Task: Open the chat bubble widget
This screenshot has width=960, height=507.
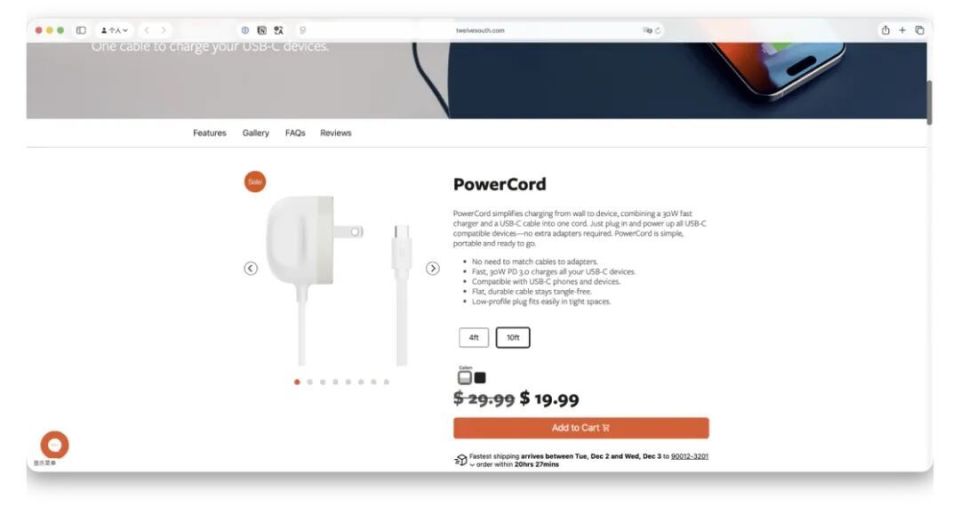Action: (54, 445)
